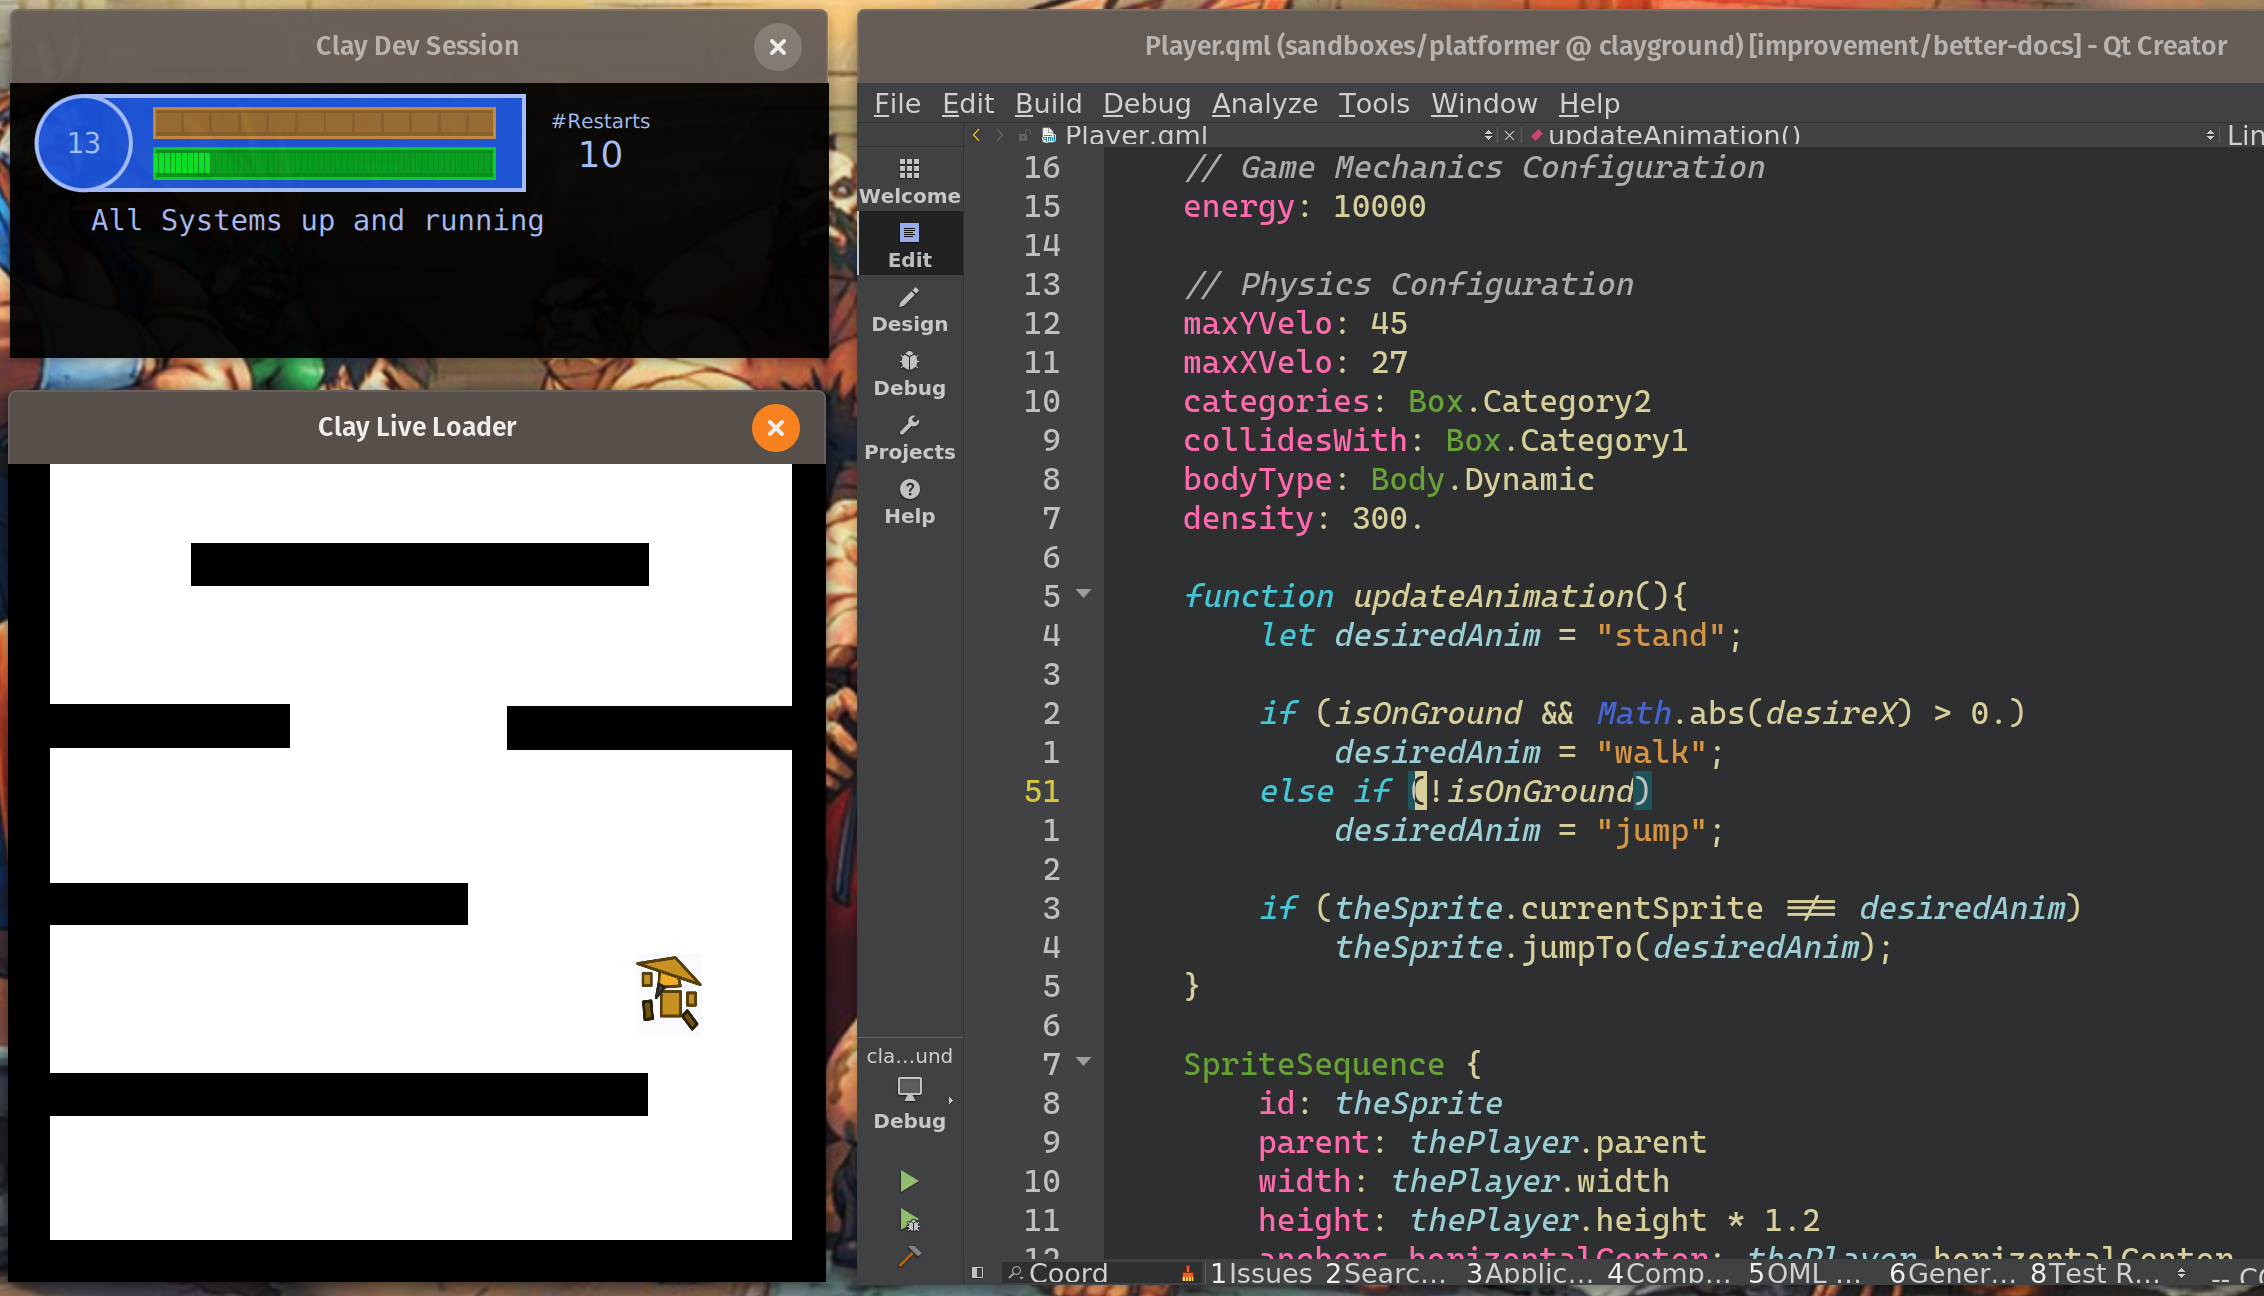Open the Projects mode
This screenshot has width=2264, height=1296.
pos(909,437)
